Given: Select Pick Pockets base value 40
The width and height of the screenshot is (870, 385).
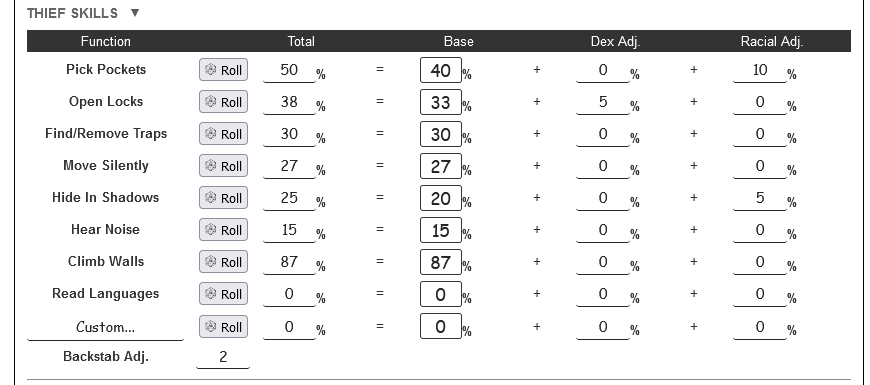Looking at the screenshot, I should [441, 70].
